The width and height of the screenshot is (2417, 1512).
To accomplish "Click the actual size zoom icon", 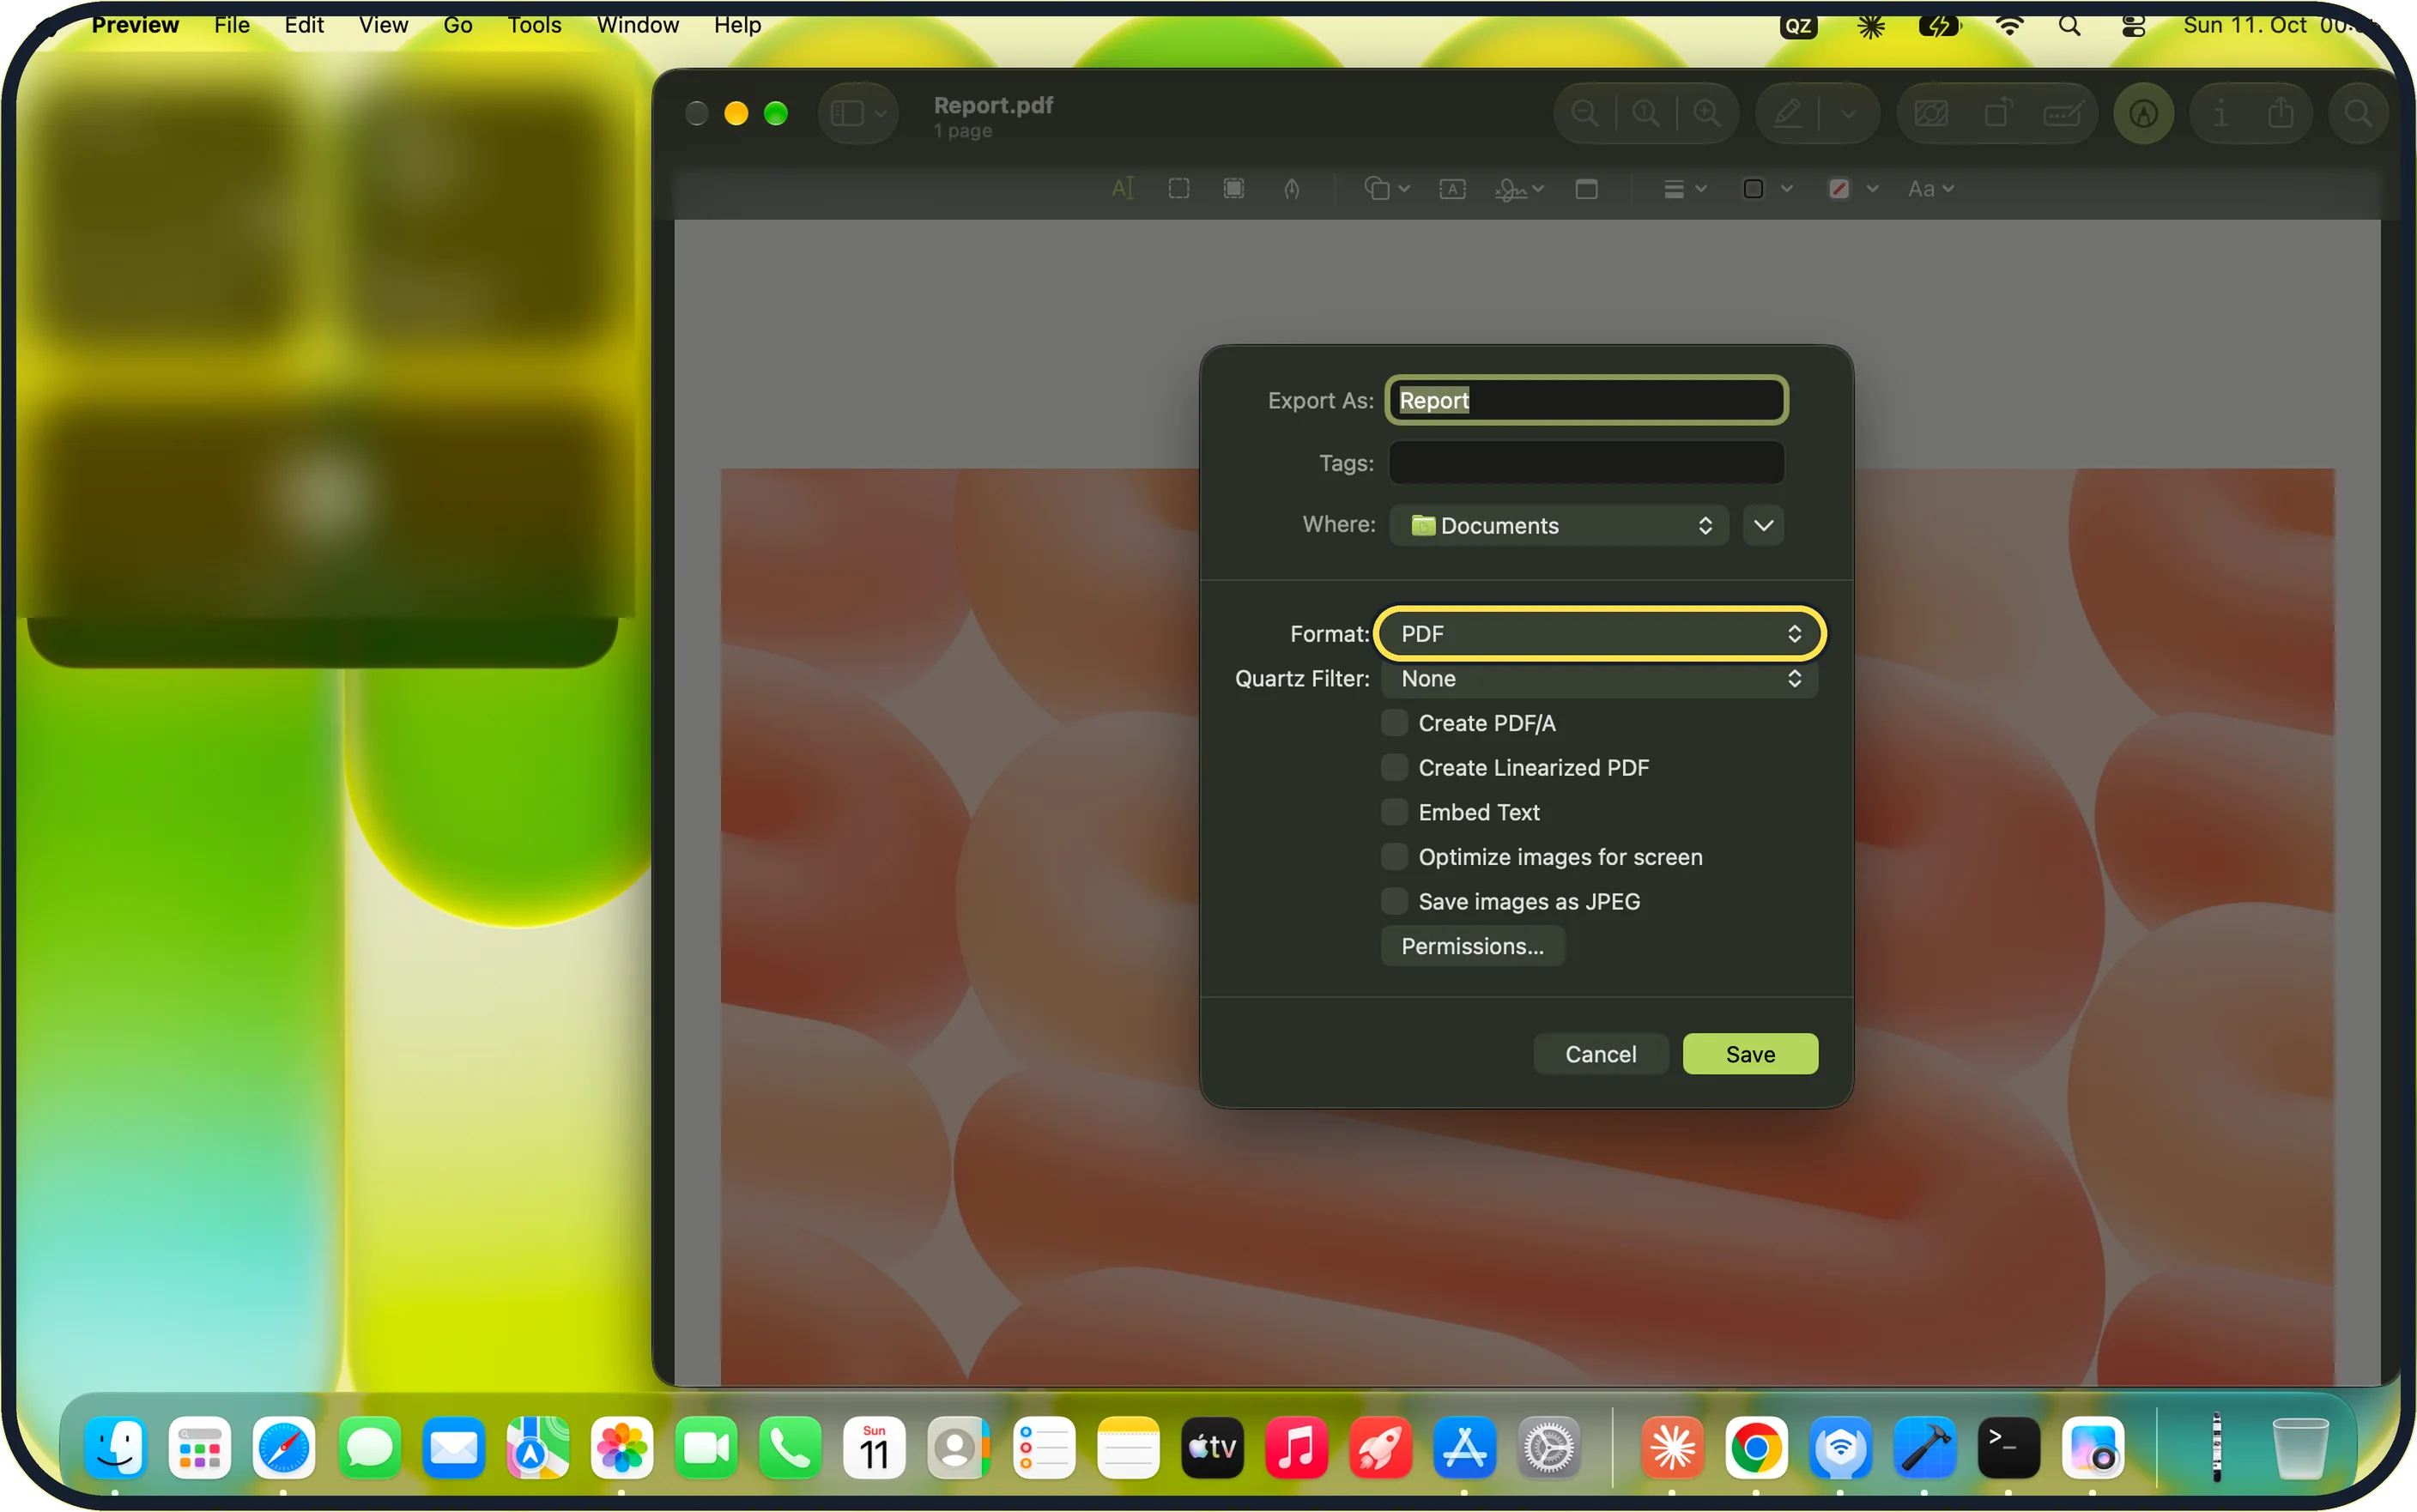I will point(1646,113).
